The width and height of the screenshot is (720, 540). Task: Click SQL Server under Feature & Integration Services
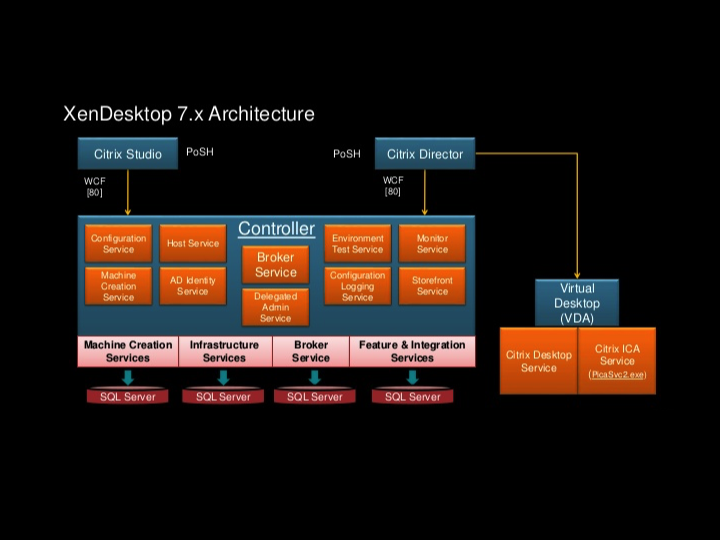412,396
